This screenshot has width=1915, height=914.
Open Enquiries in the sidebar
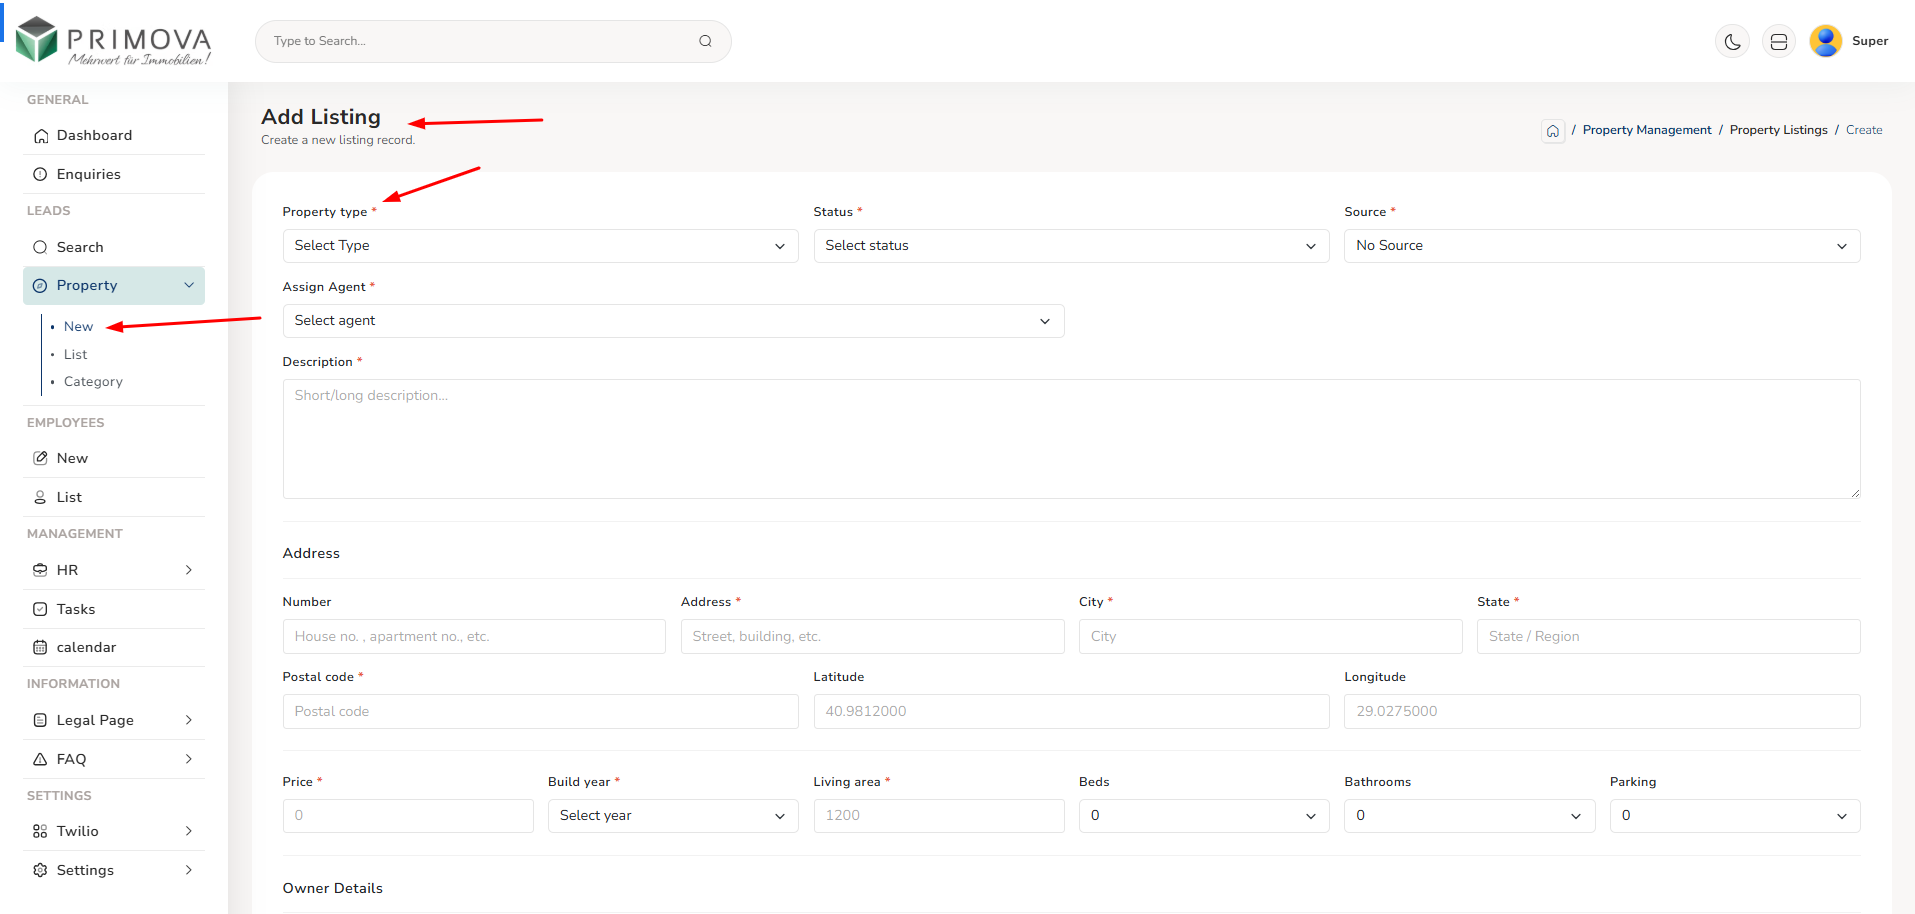[x=88, y=174]
